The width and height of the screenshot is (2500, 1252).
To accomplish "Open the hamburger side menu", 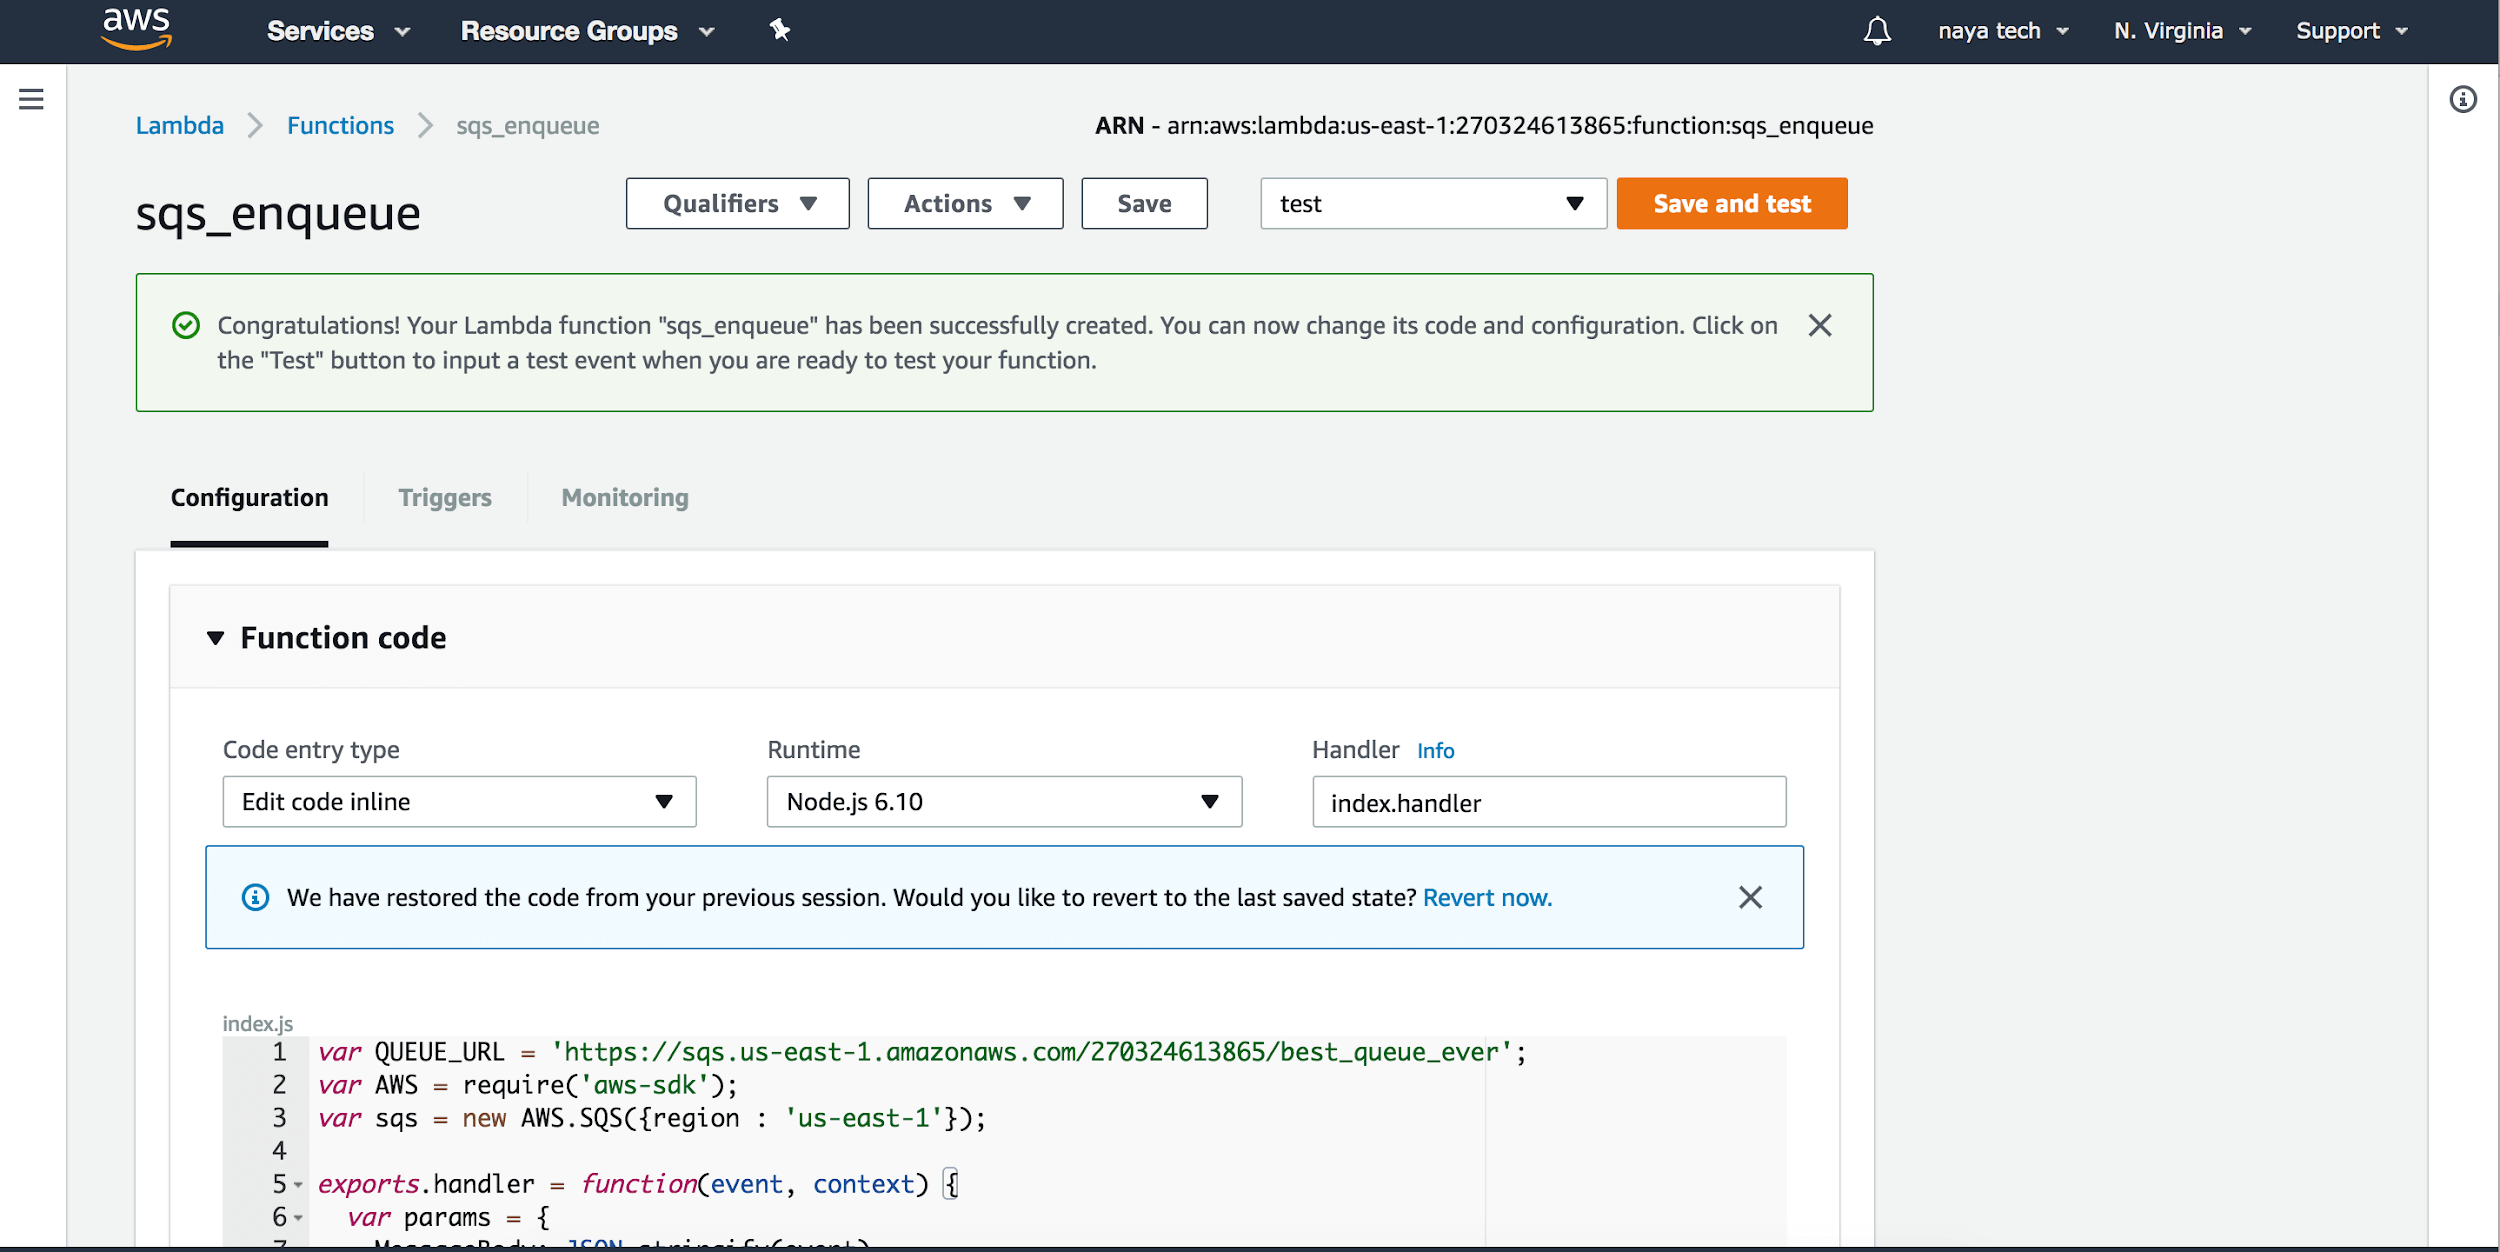I will click(31, 99).
